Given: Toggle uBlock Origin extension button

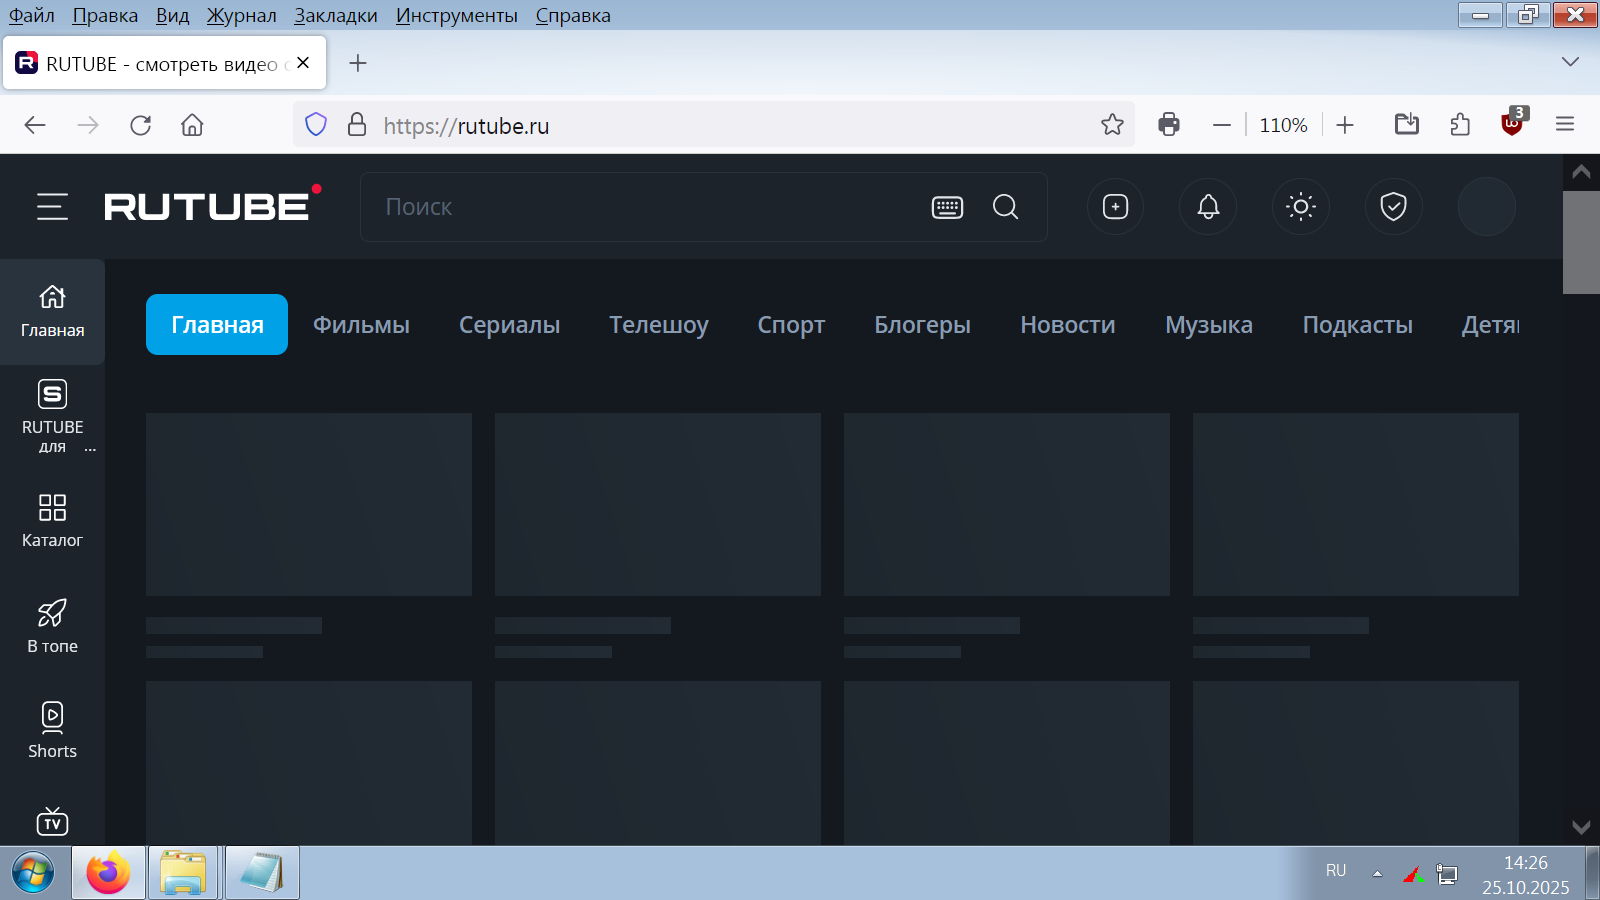Looking at the screenshot, I should pos(1512,125).
